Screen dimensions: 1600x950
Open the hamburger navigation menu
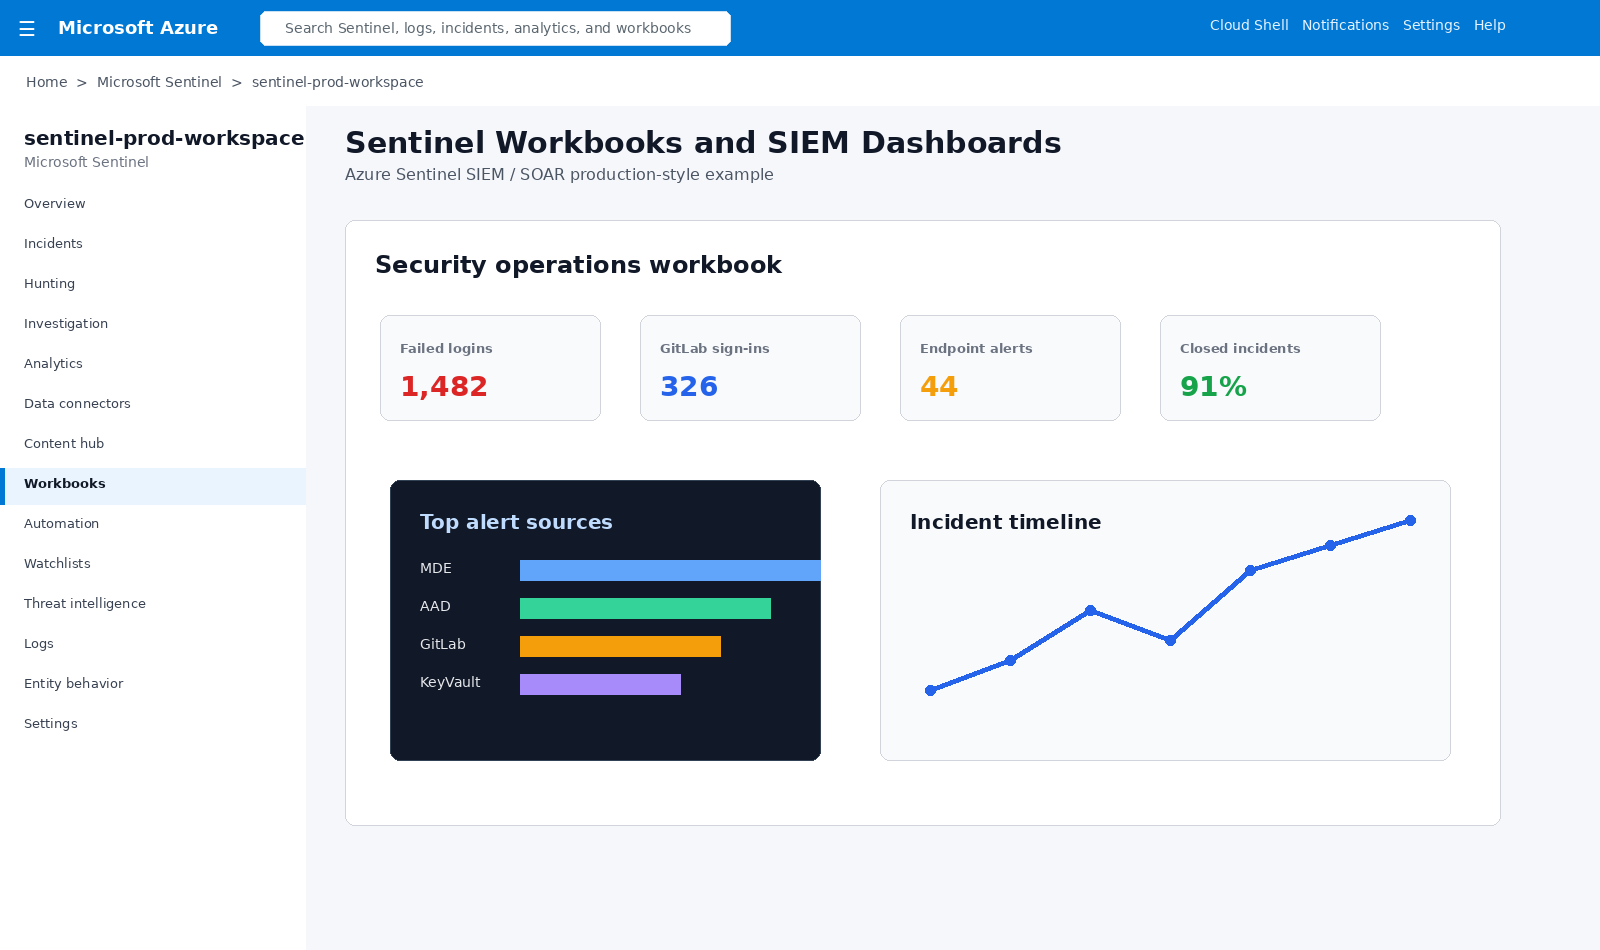click(27, 28)
